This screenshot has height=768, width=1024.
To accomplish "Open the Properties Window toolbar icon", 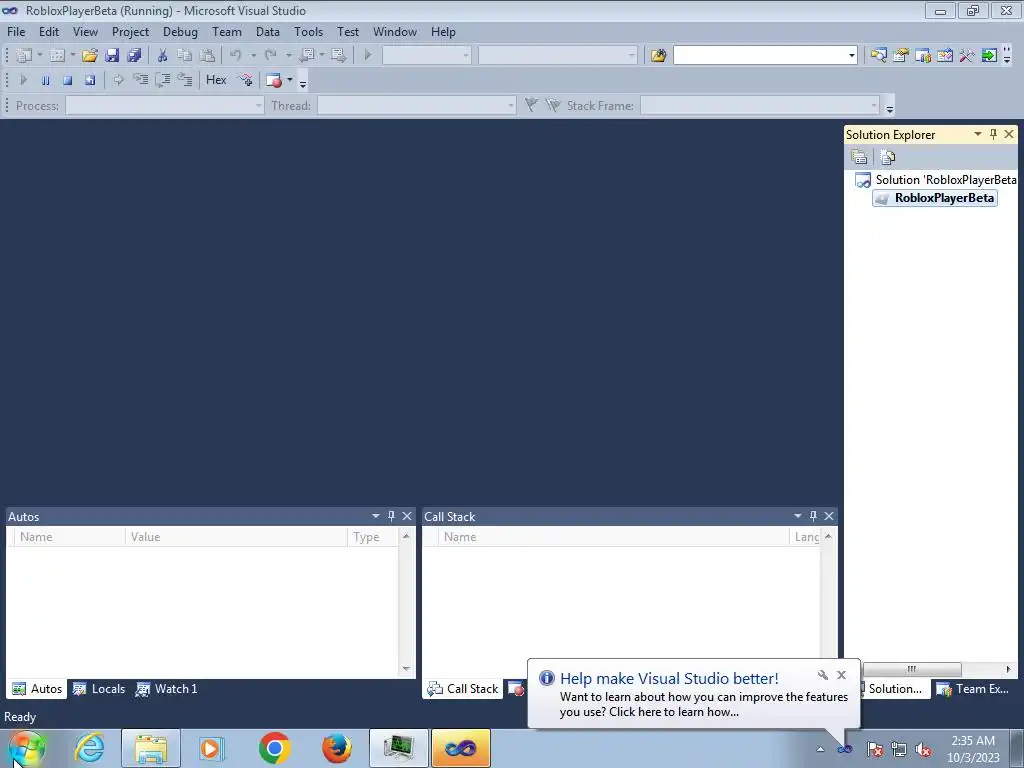I will point(901,56).
